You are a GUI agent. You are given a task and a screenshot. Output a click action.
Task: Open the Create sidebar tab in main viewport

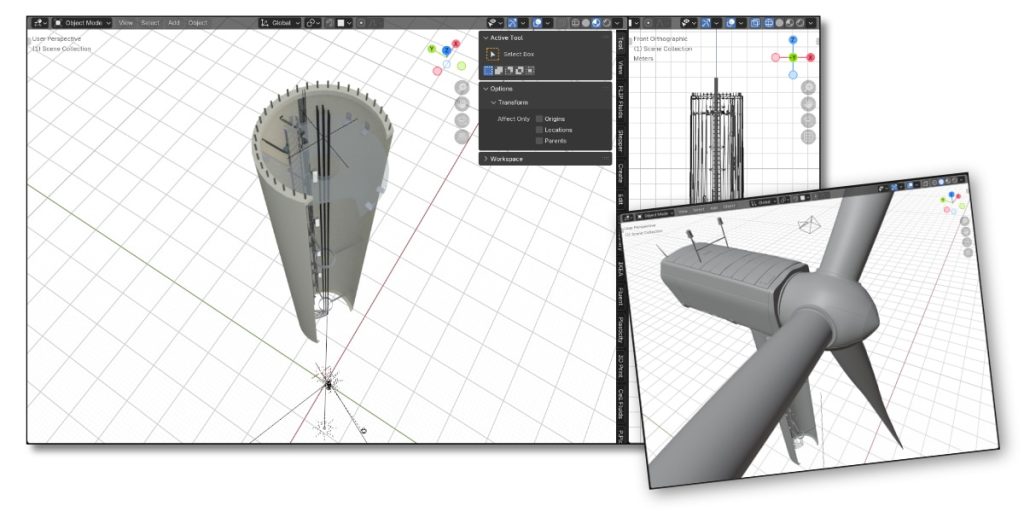(620, 173)
